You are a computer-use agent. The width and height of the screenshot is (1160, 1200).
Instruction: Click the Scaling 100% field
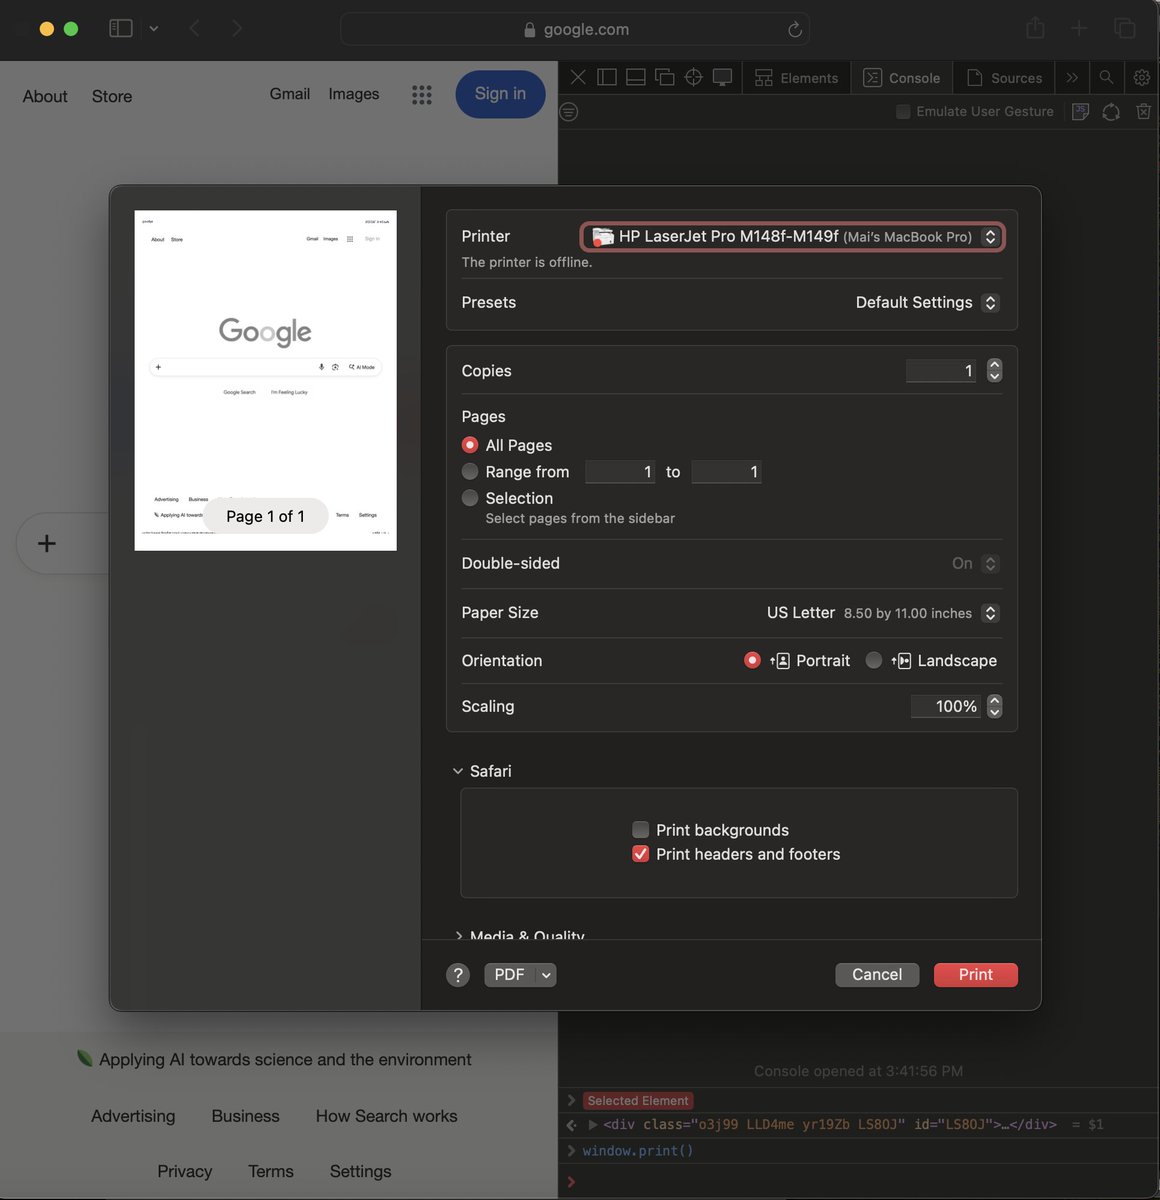[945, 706]
